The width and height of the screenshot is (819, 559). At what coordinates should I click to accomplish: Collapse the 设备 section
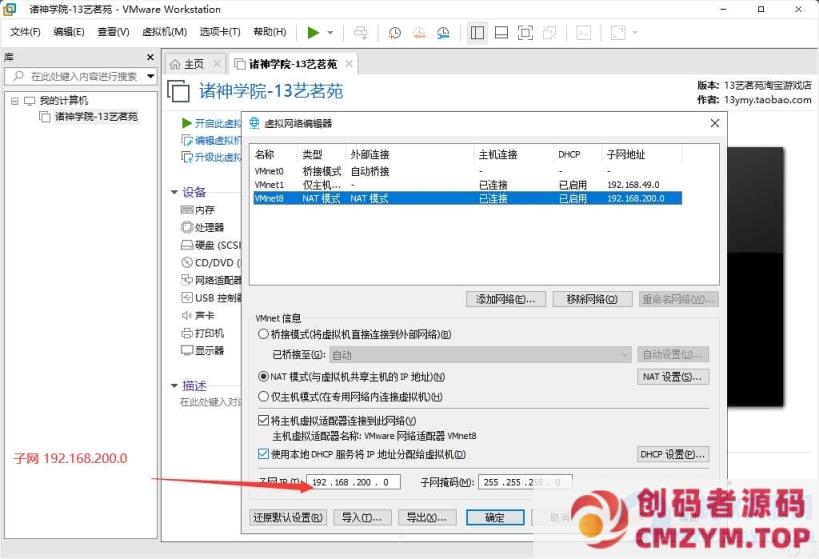coord(174,192)
